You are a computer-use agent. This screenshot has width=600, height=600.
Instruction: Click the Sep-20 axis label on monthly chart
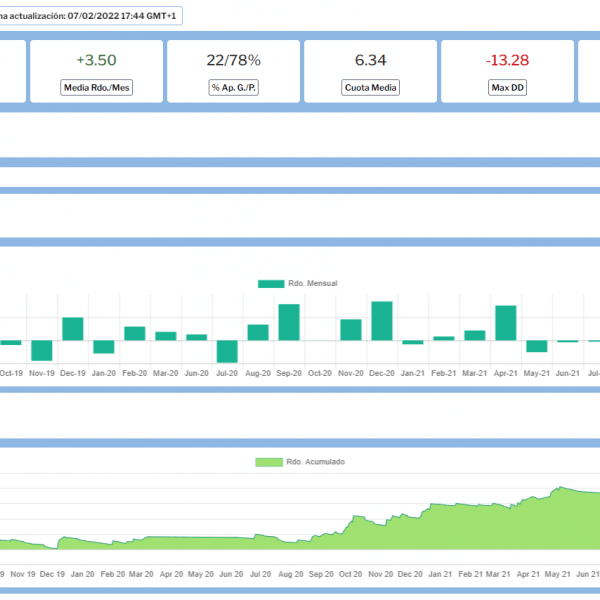pos(289,373)
